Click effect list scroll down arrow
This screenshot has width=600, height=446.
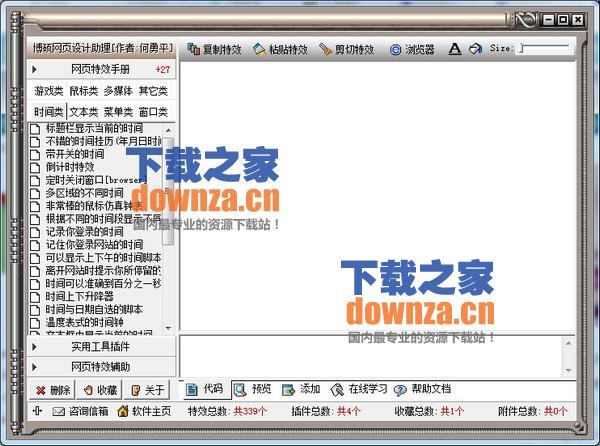pos(168,328)
